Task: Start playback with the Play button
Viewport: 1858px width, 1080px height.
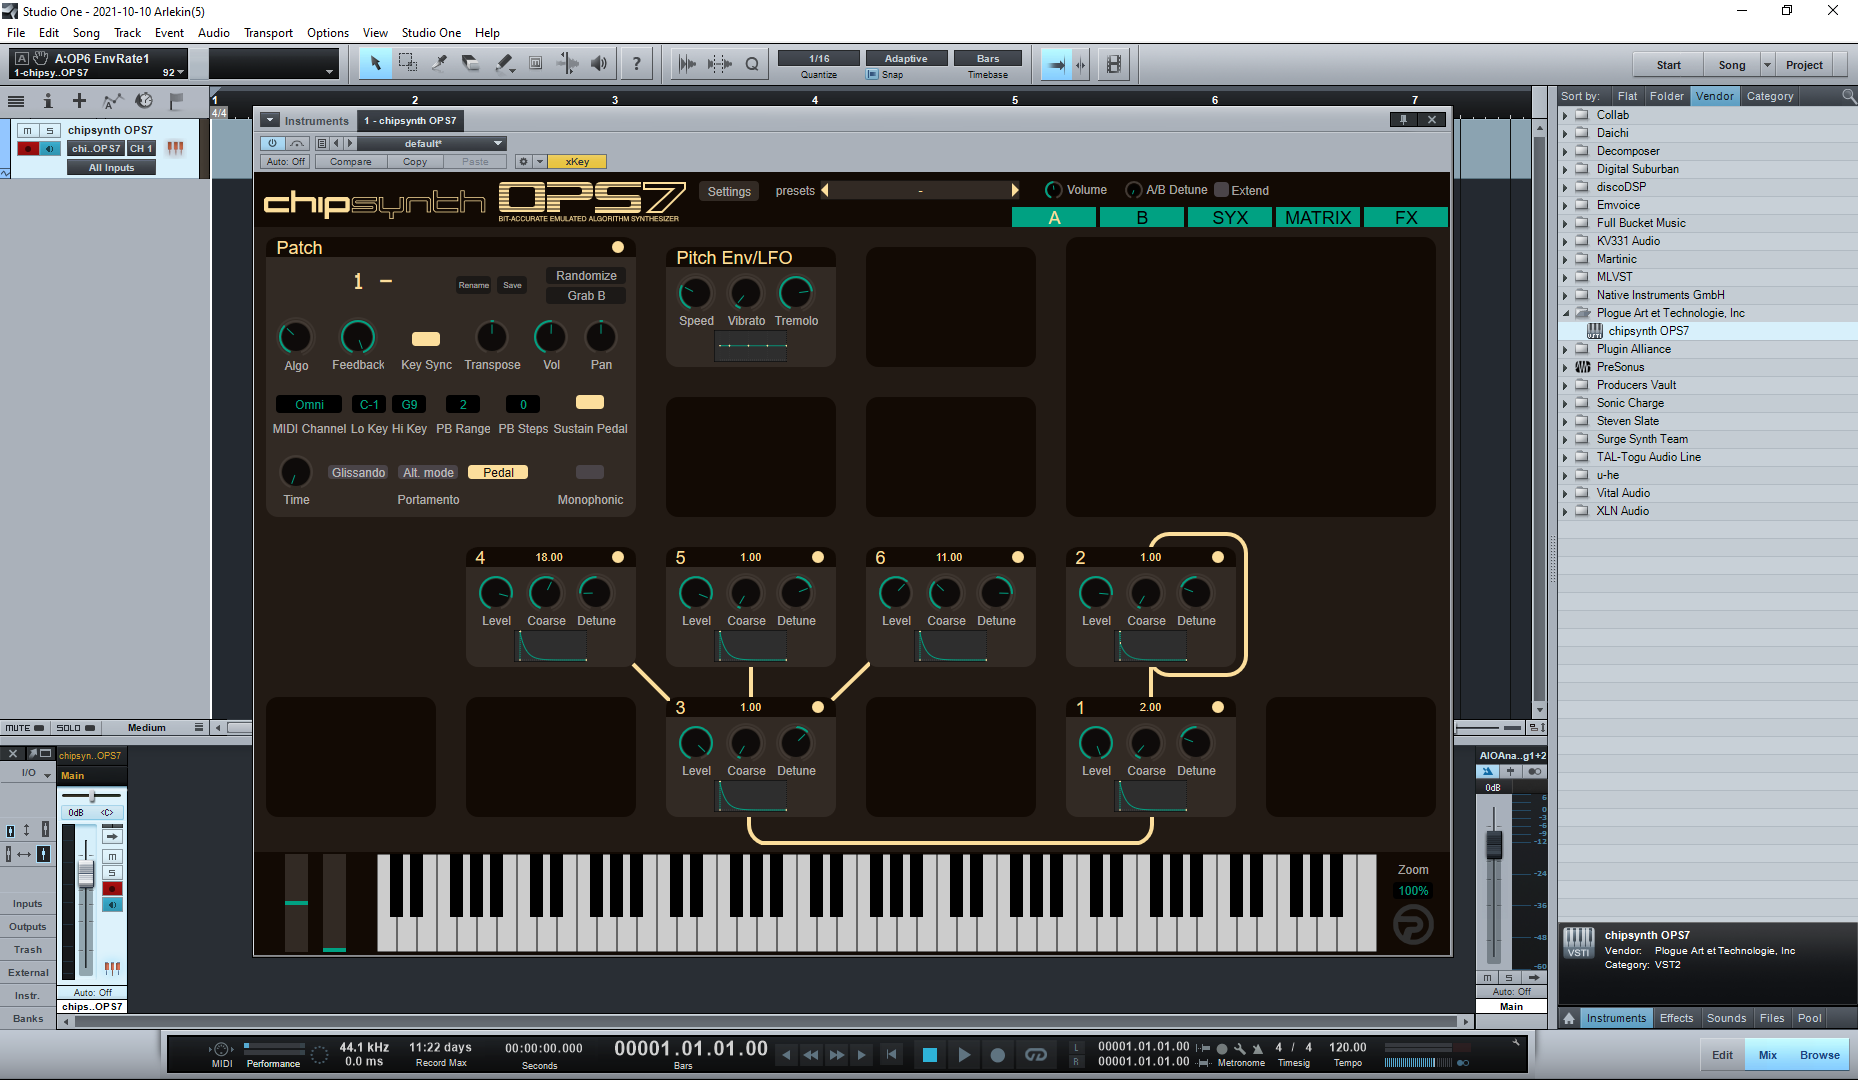Action: tap(963, 1054)
